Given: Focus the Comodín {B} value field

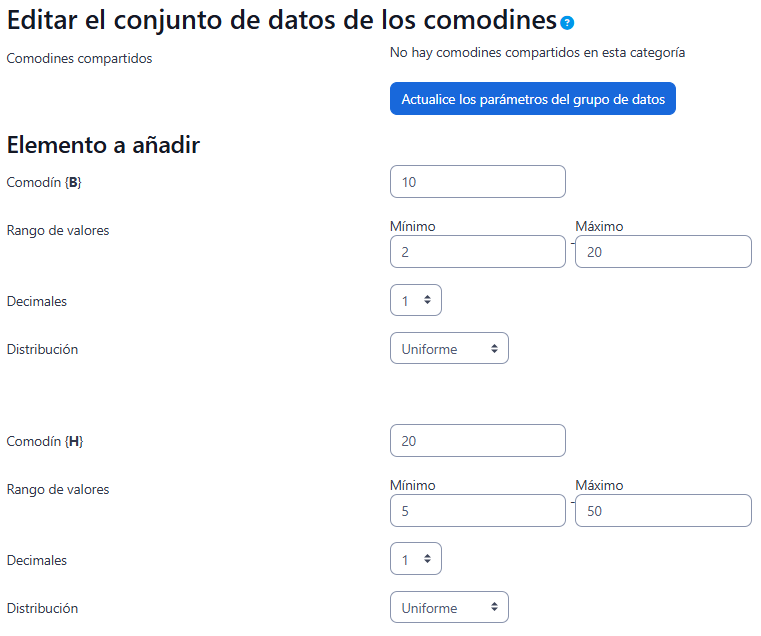Looking at the screenshot, I should pyautogui.click(x=477, y=182).
